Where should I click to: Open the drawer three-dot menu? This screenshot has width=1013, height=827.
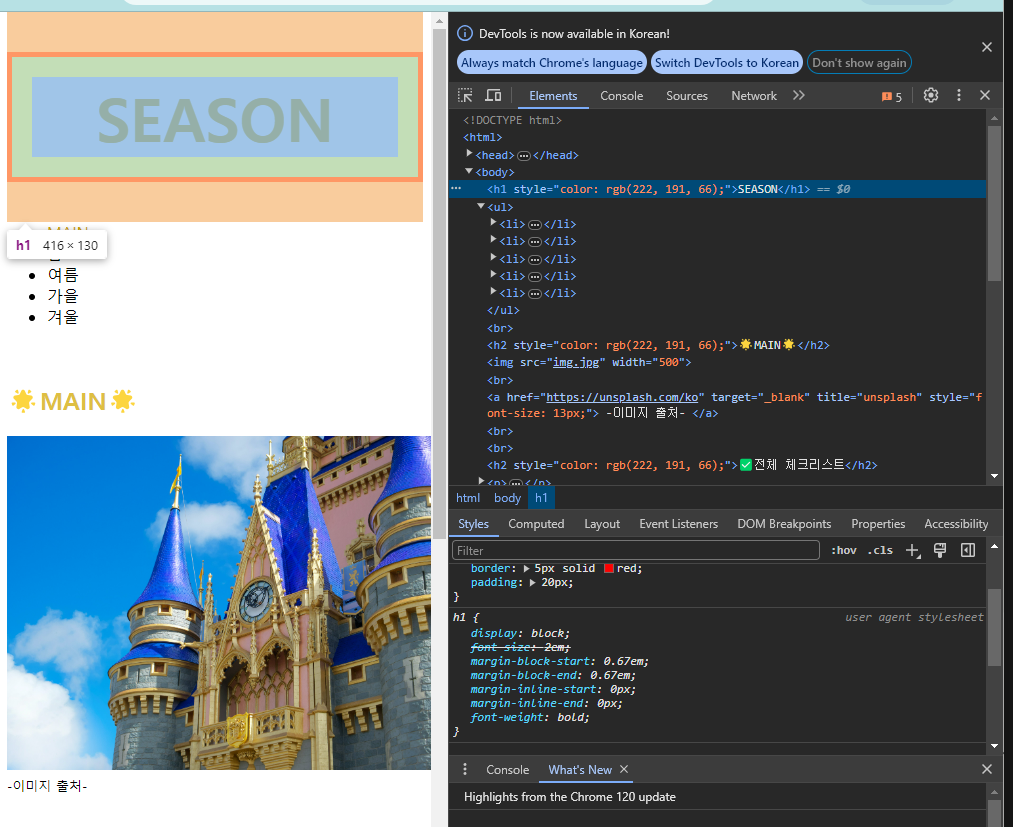465,769
